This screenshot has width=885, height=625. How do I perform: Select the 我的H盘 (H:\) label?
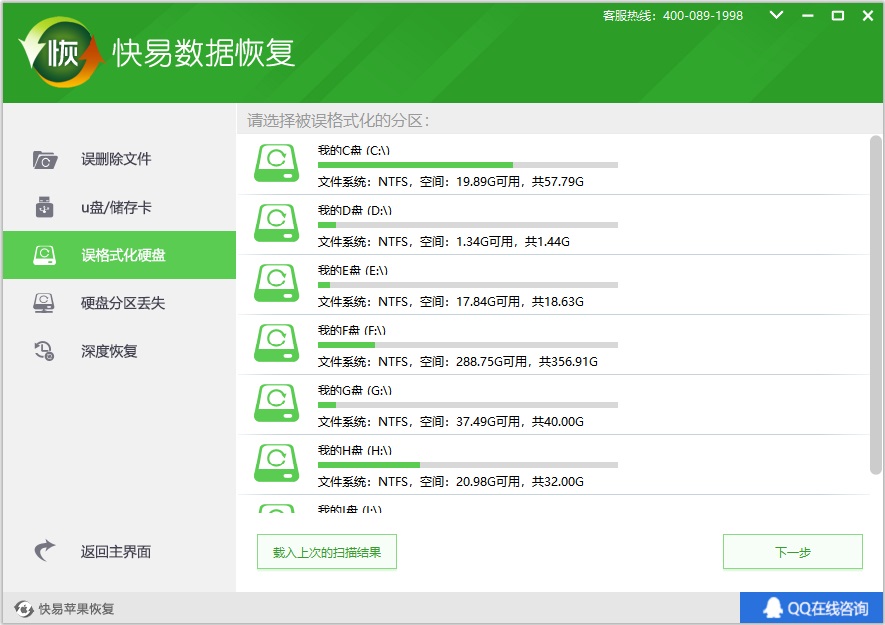coord(355,450)
